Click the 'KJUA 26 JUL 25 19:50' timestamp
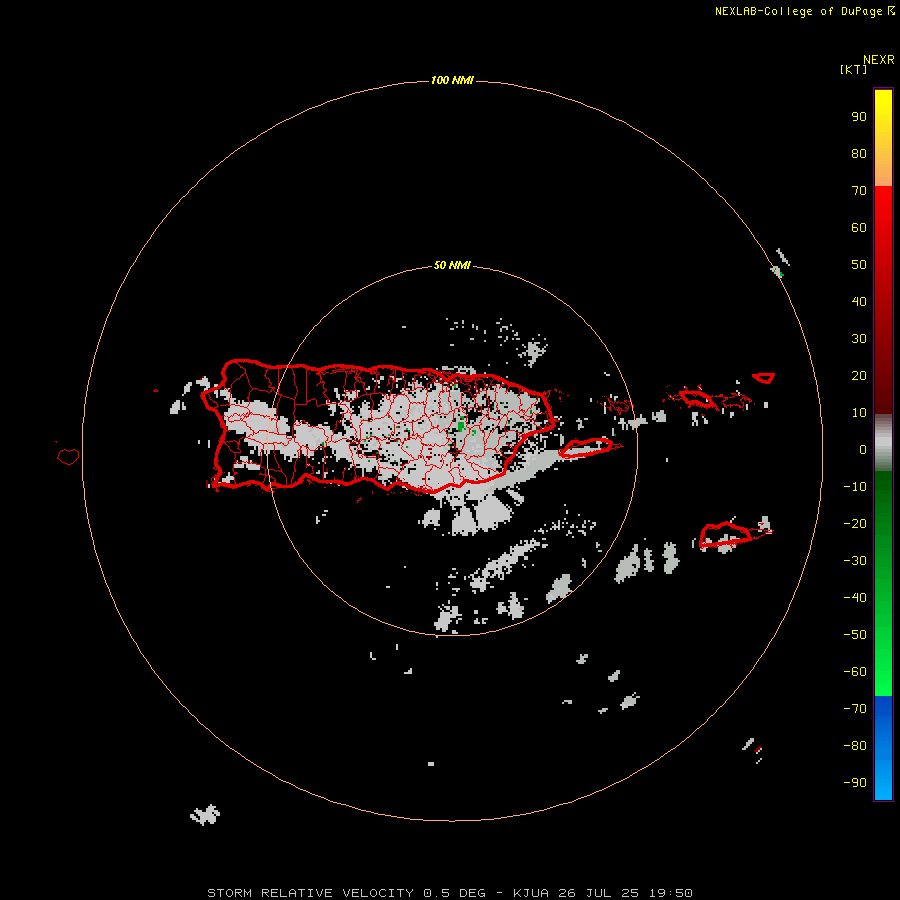Image resolution: width=900 pixels, height=900 pixels. pos(603,893)
